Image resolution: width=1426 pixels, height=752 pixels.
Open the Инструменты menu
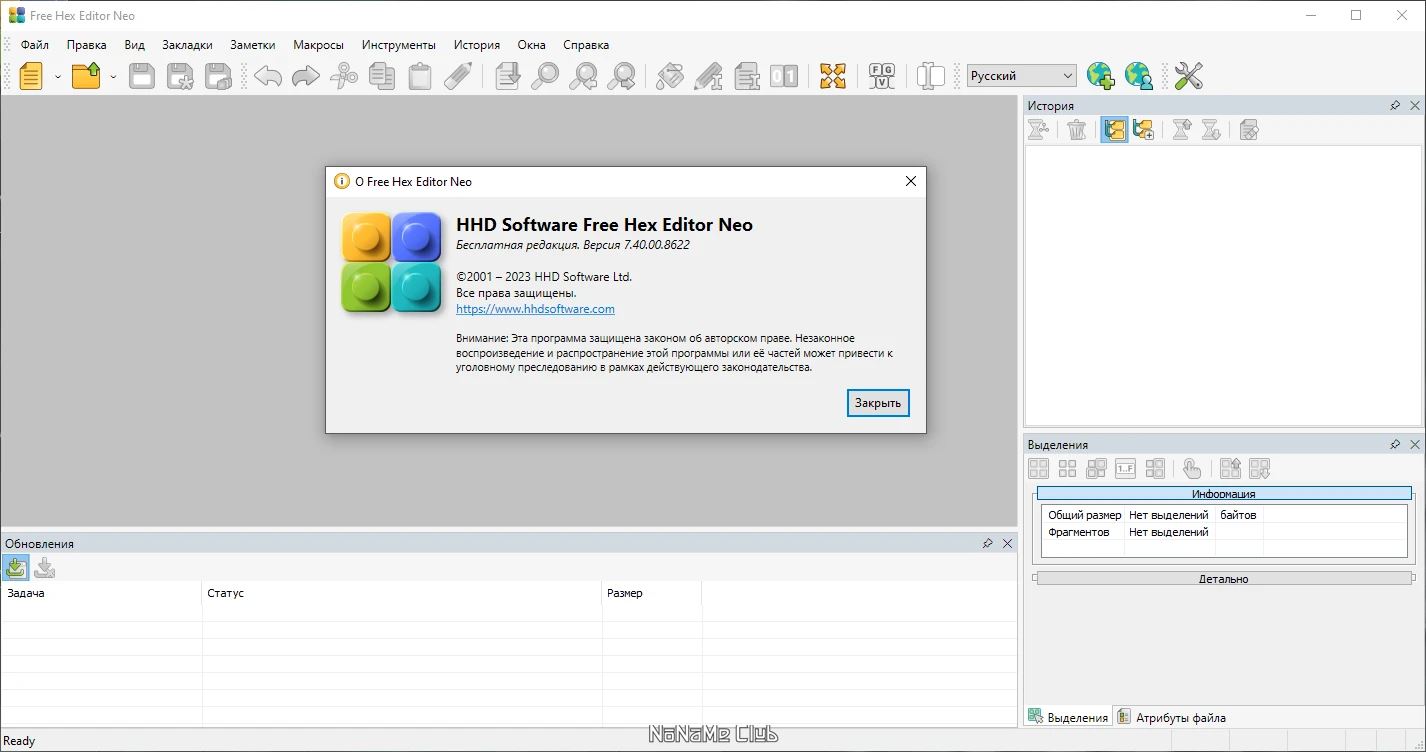click(x=399, y=45)
